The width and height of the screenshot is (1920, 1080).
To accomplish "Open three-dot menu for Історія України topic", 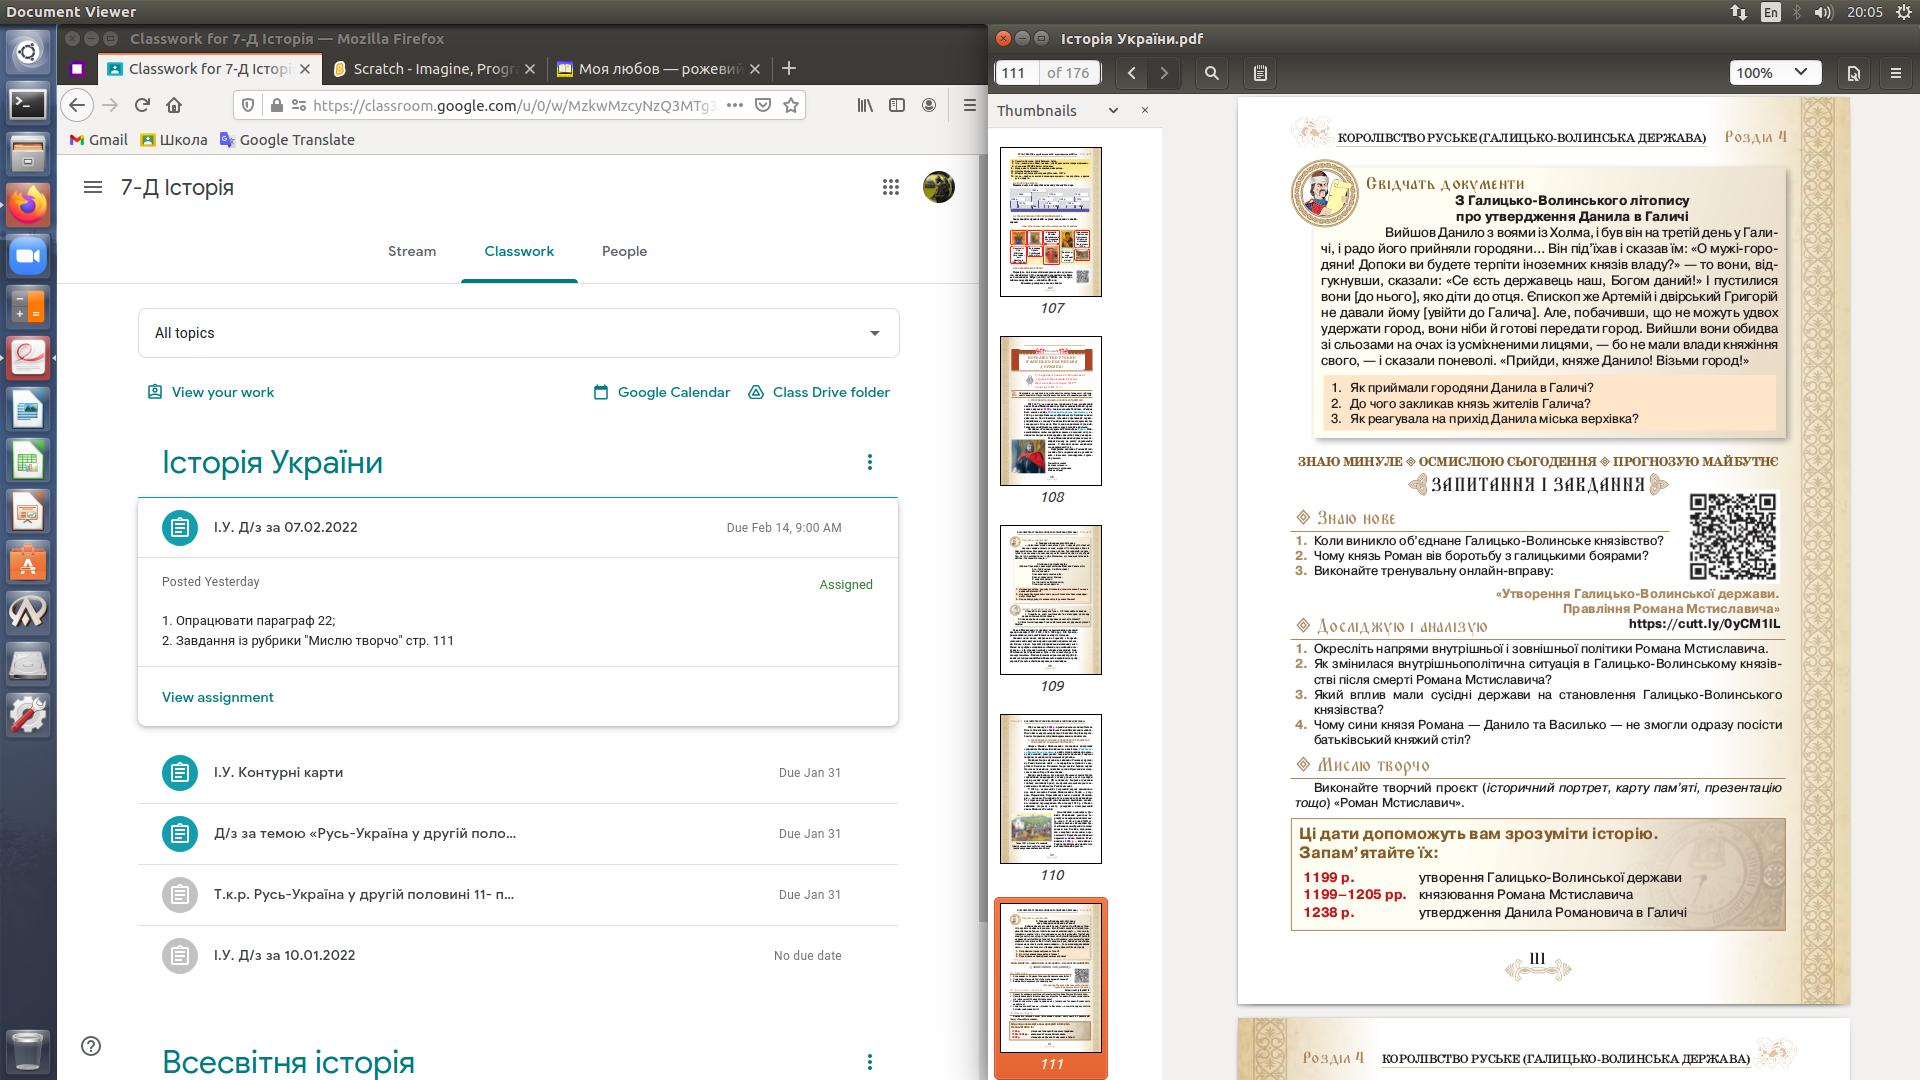I will pyautogui.click(x=869, y=462).
